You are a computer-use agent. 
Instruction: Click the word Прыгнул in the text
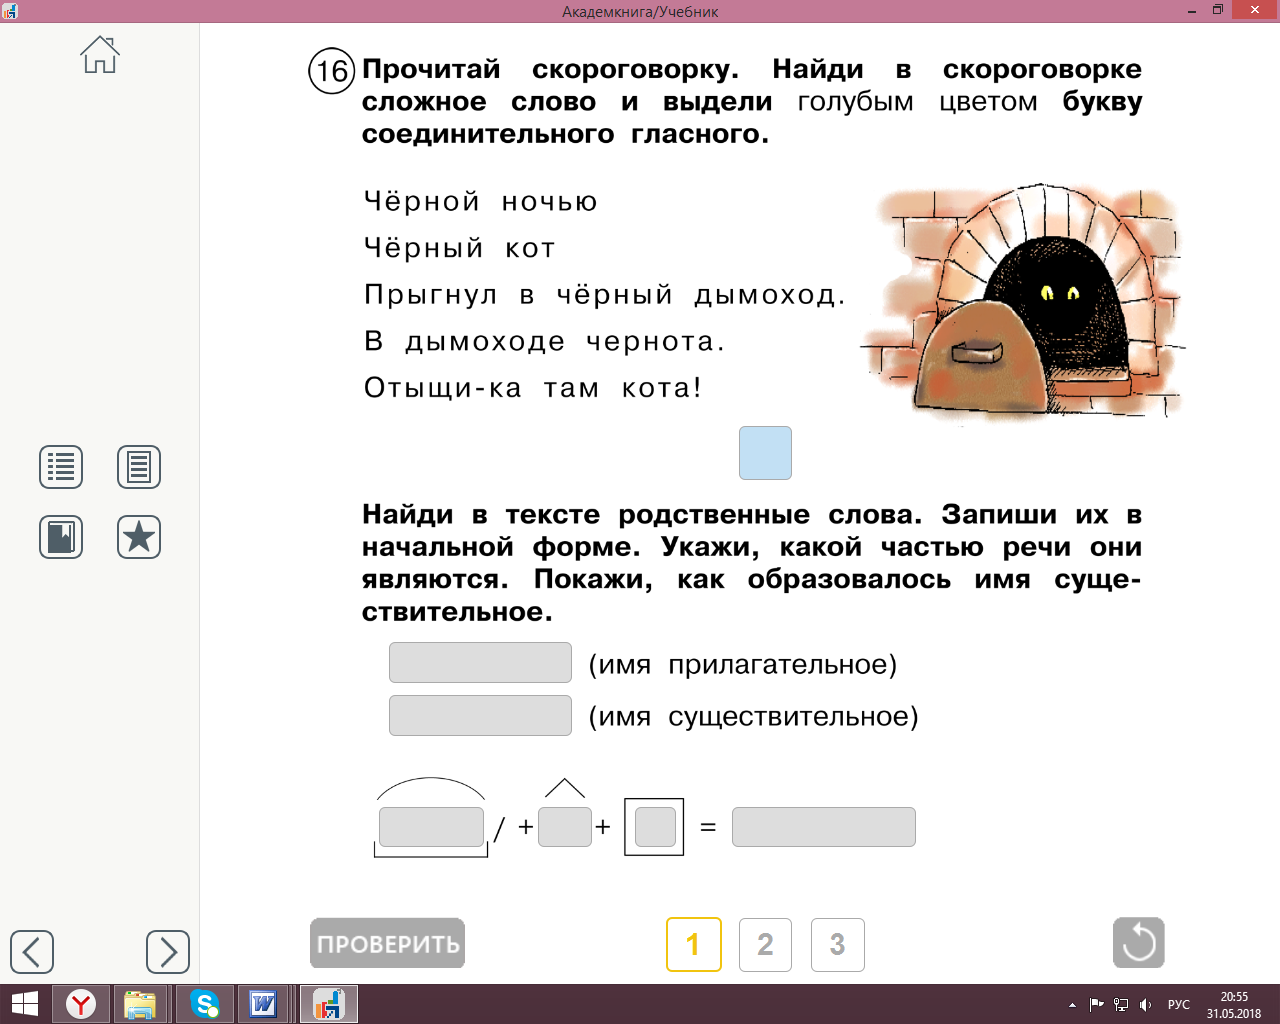pyautogui.click(x=431, y=295)
